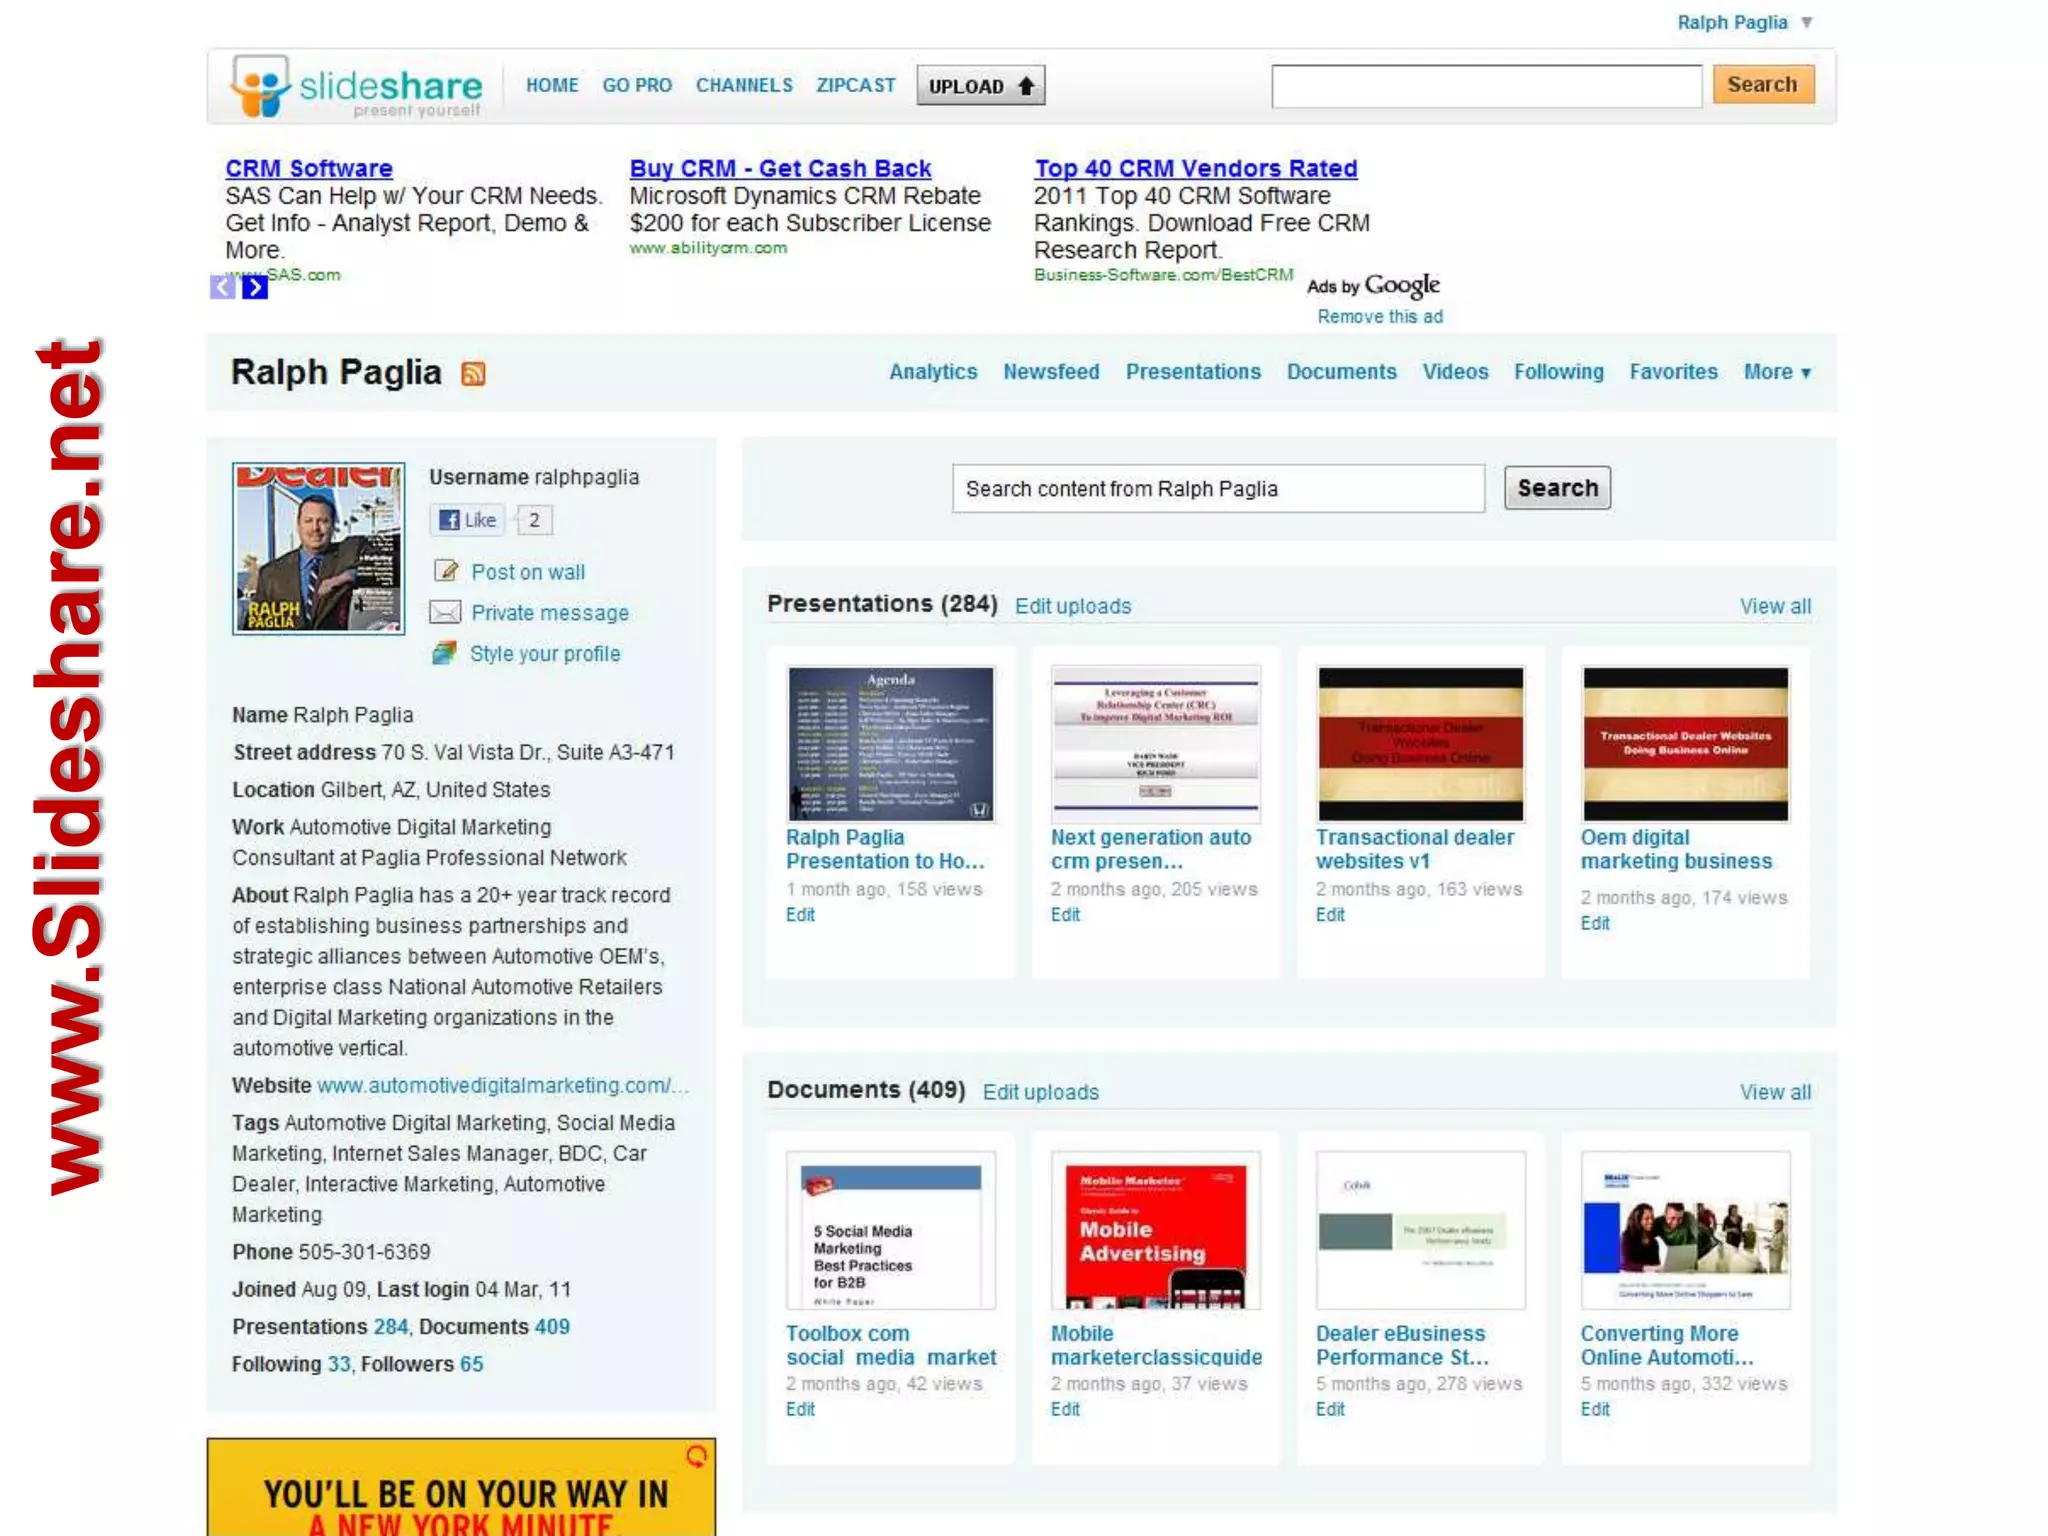Viewport: 2048px width, 1536px height.
Task: Open the Ralph Paglia account dropdown menu
Action: click(1806, 23)
